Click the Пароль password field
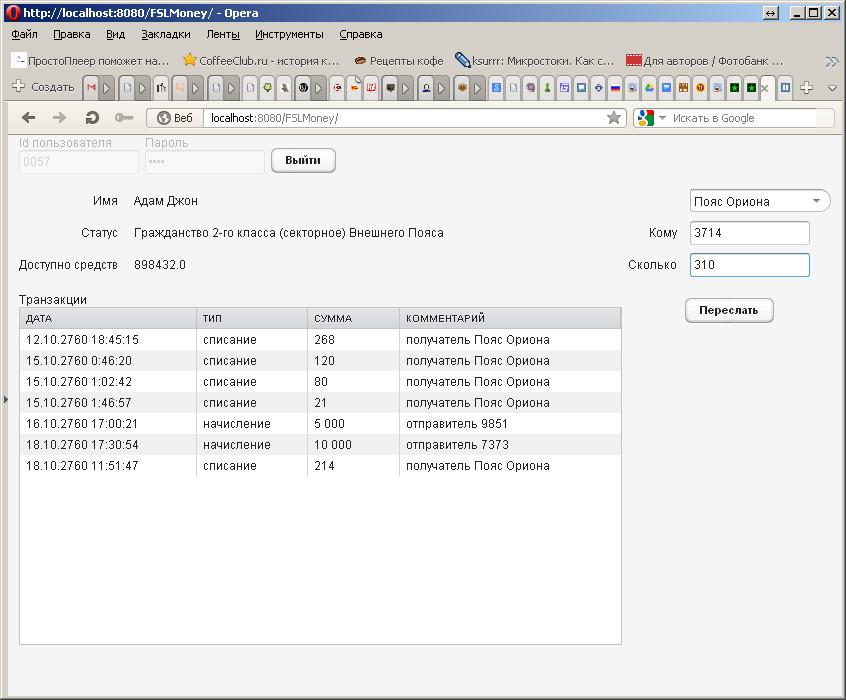The height and width of the screenshot is (700, 846). tap(204, 161)
